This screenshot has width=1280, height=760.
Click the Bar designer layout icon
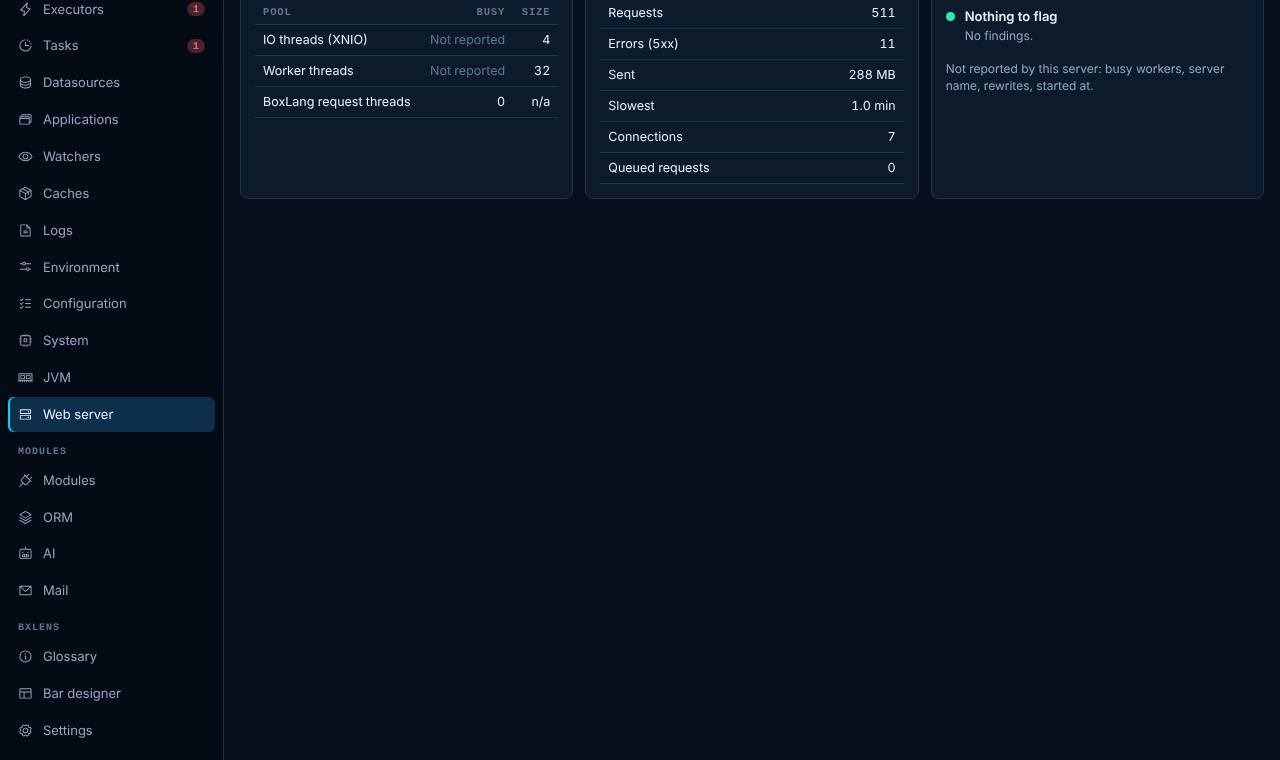[x=26, y=694]
